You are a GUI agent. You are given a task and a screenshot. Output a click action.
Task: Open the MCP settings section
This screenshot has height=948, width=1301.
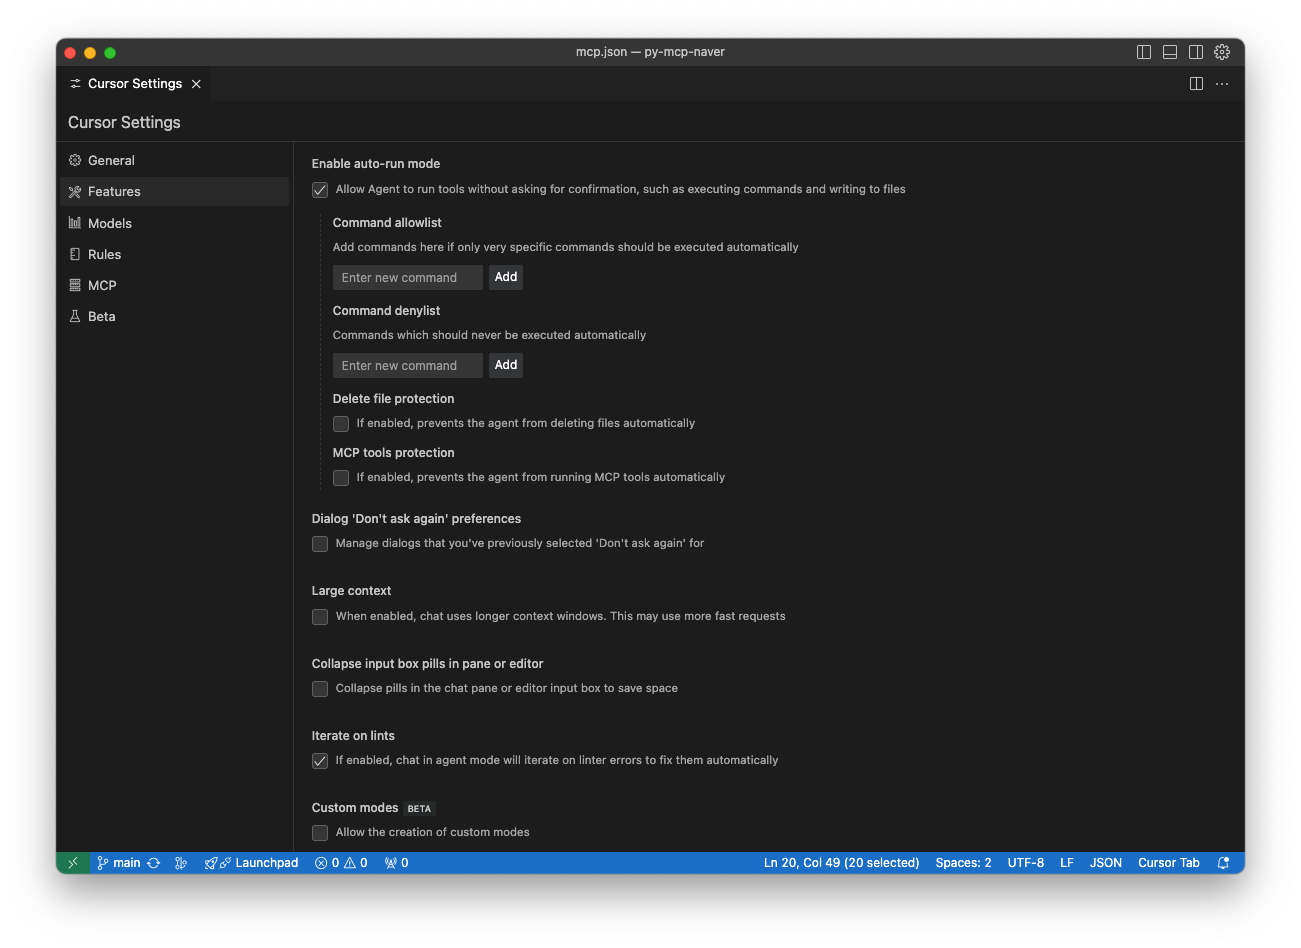[x=174, y=285]
